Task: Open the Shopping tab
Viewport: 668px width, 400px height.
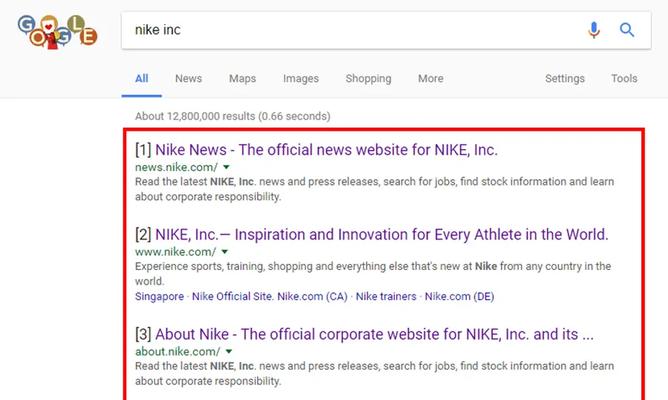Action: point(368,79)
